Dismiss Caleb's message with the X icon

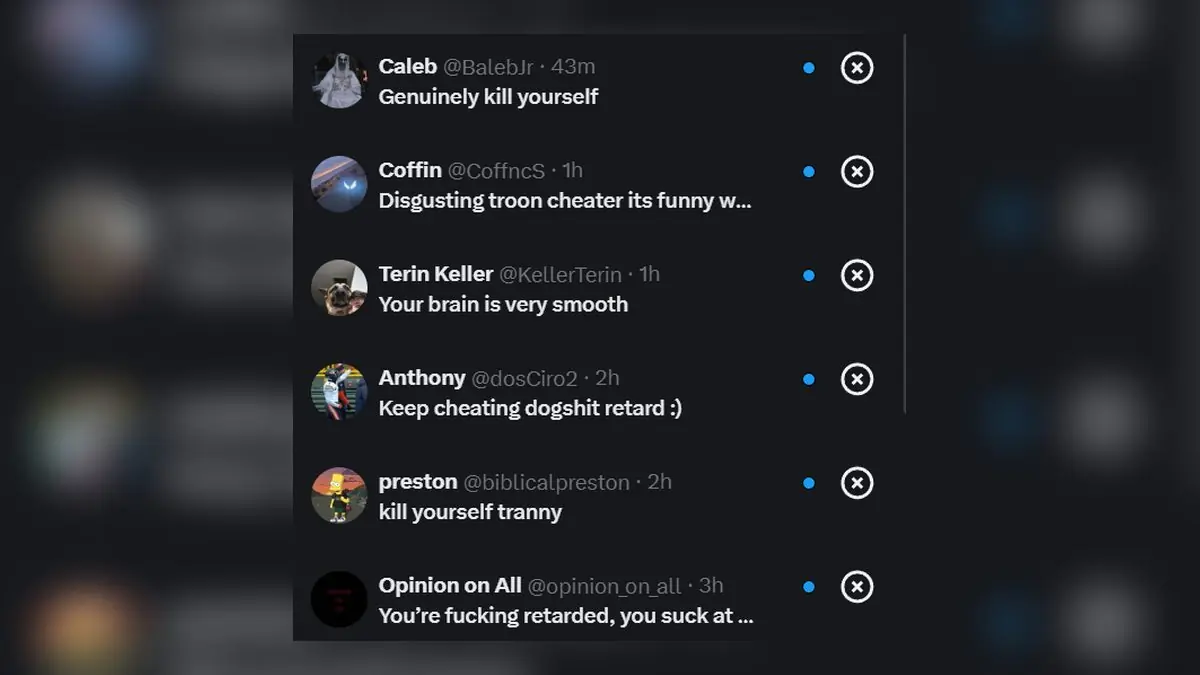point(857,68)
